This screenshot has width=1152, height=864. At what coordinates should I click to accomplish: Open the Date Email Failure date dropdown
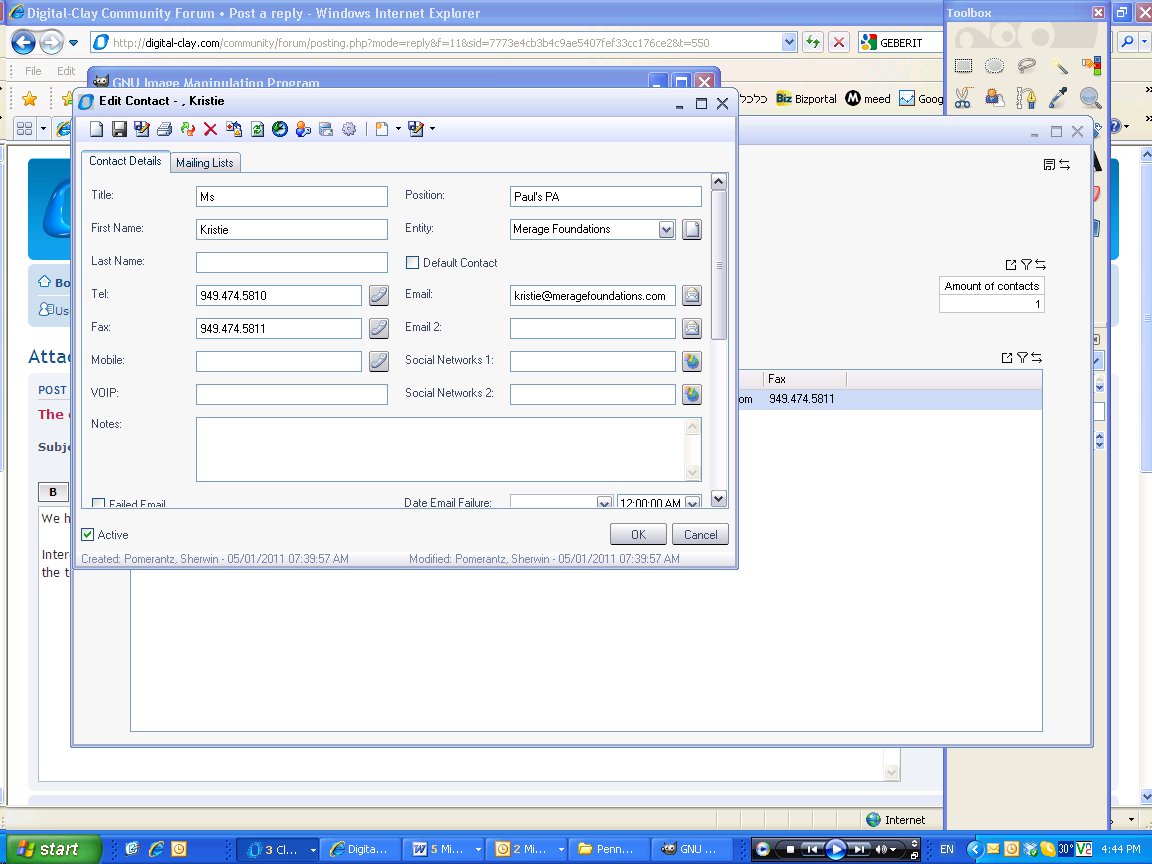604,503
